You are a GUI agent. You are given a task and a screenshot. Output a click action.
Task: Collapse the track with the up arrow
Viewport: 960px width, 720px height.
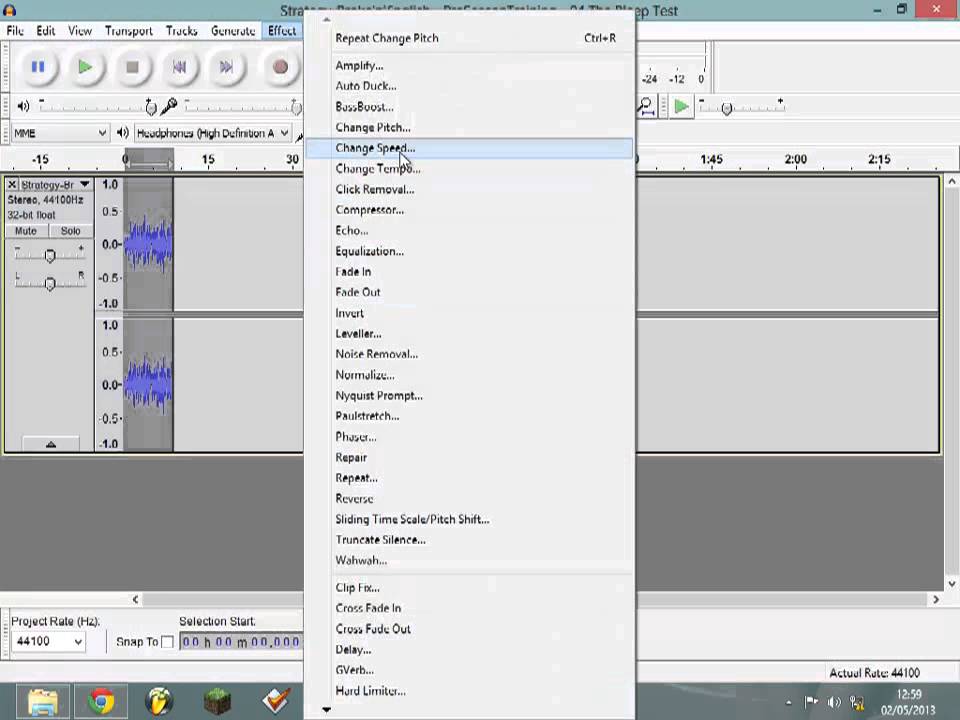pyautogui.click(x=51, y=444)
